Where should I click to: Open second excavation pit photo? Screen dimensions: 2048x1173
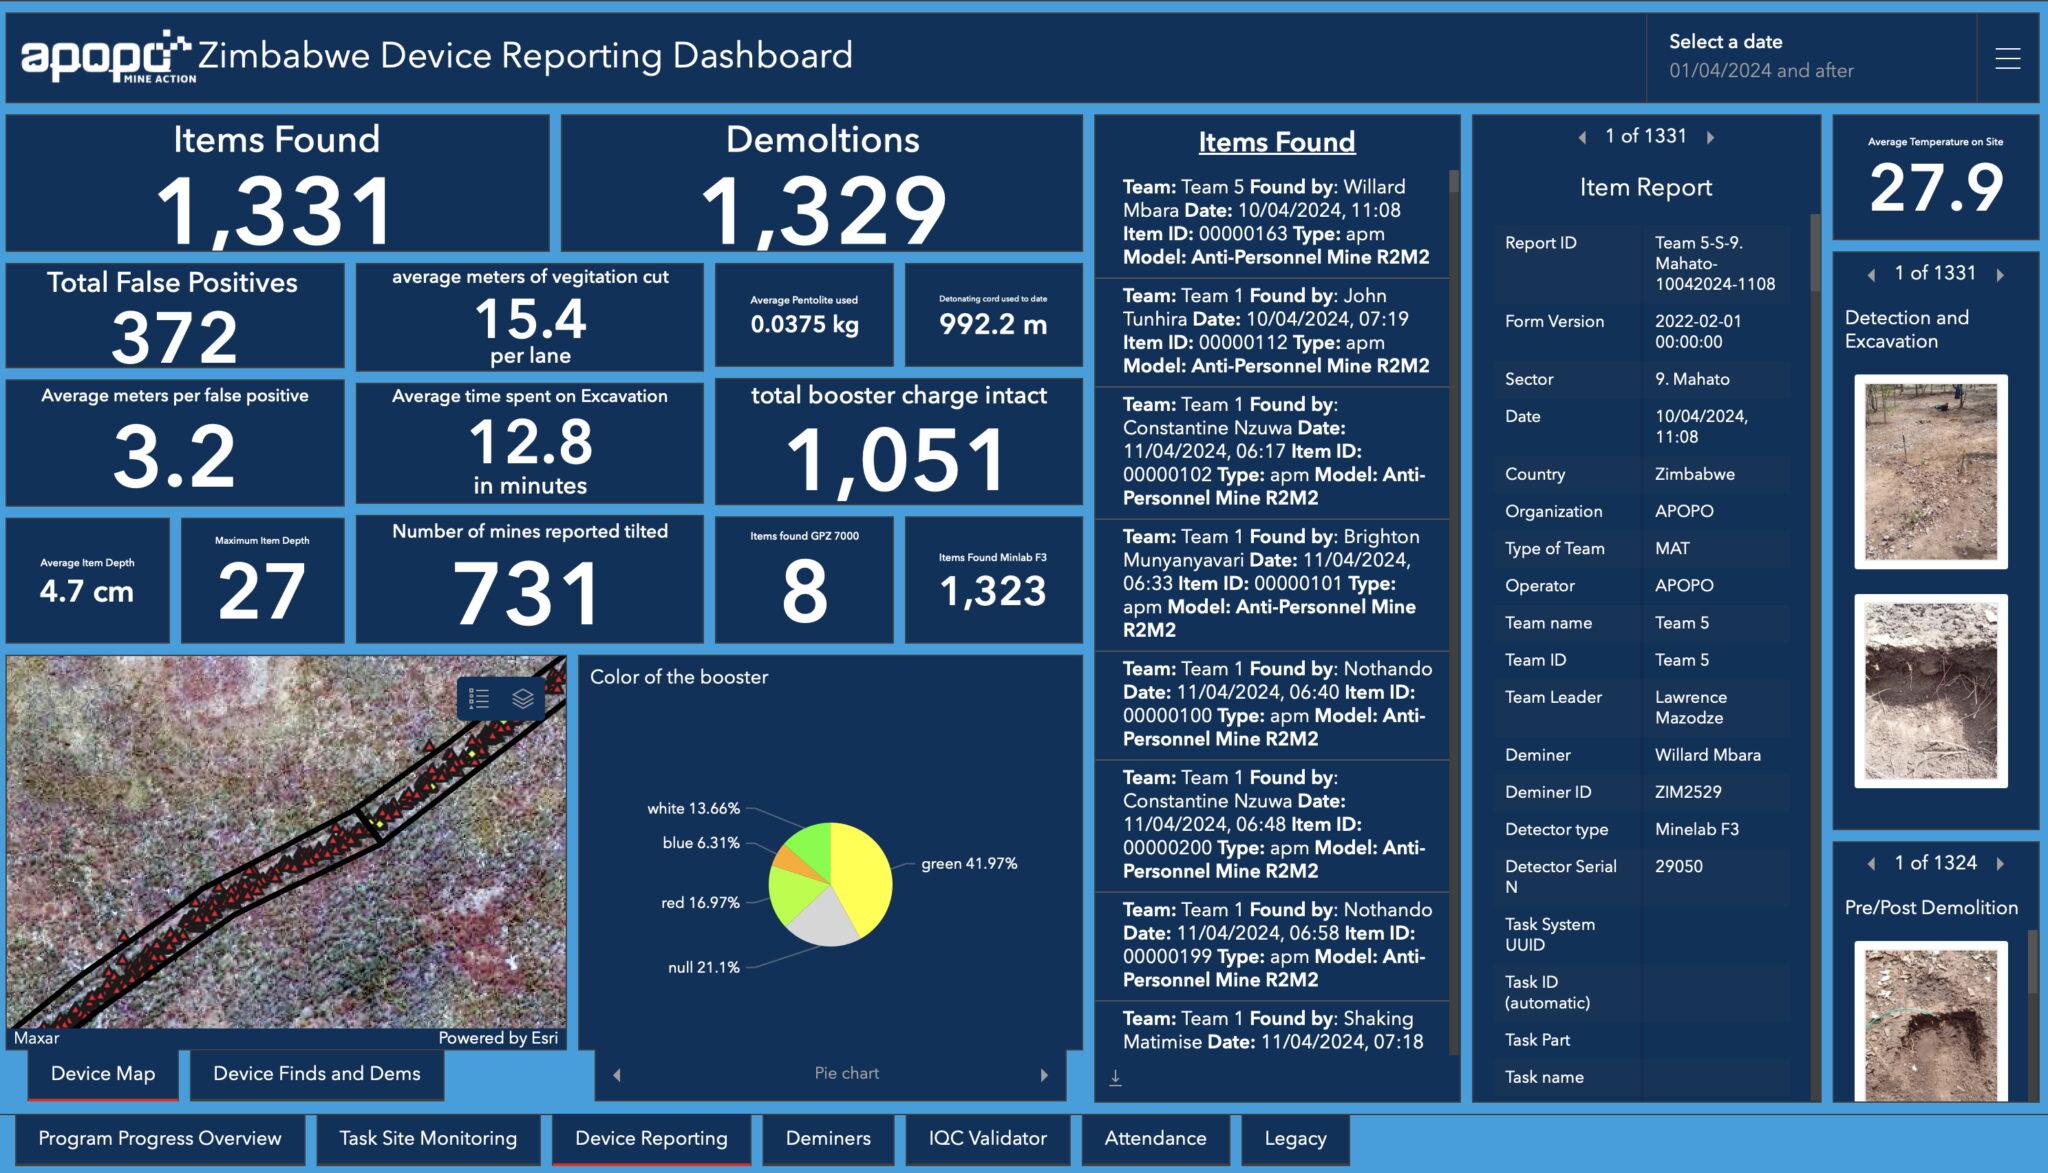[x=1931, y=691]
